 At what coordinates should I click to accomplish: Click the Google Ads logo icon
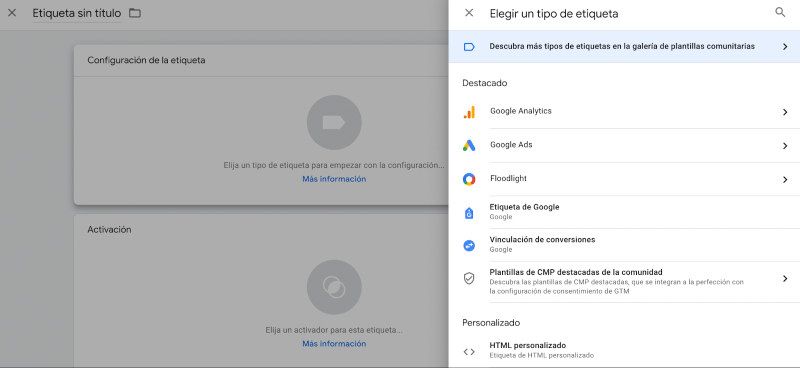point(469,146)
